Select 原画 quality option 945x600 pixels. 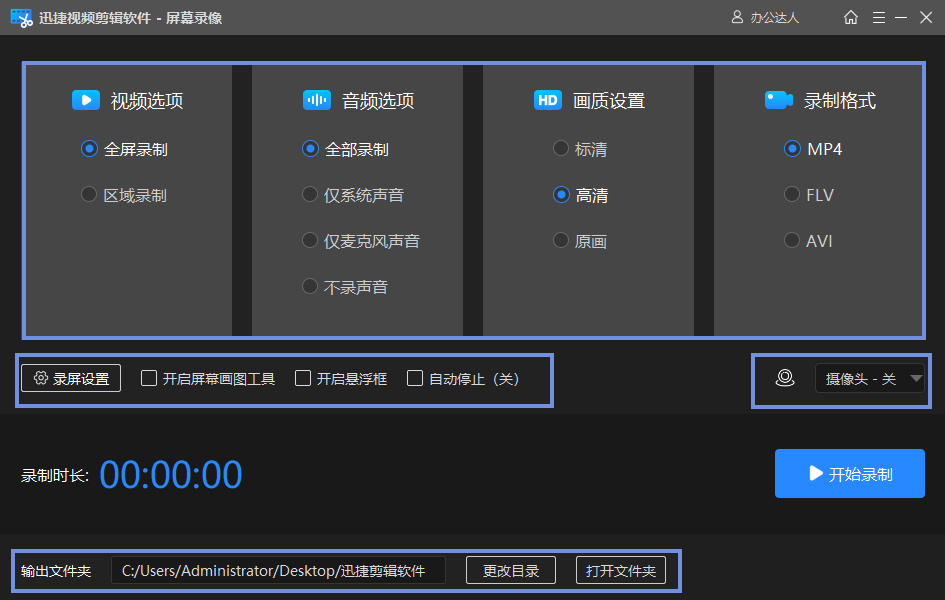point(561,240)
